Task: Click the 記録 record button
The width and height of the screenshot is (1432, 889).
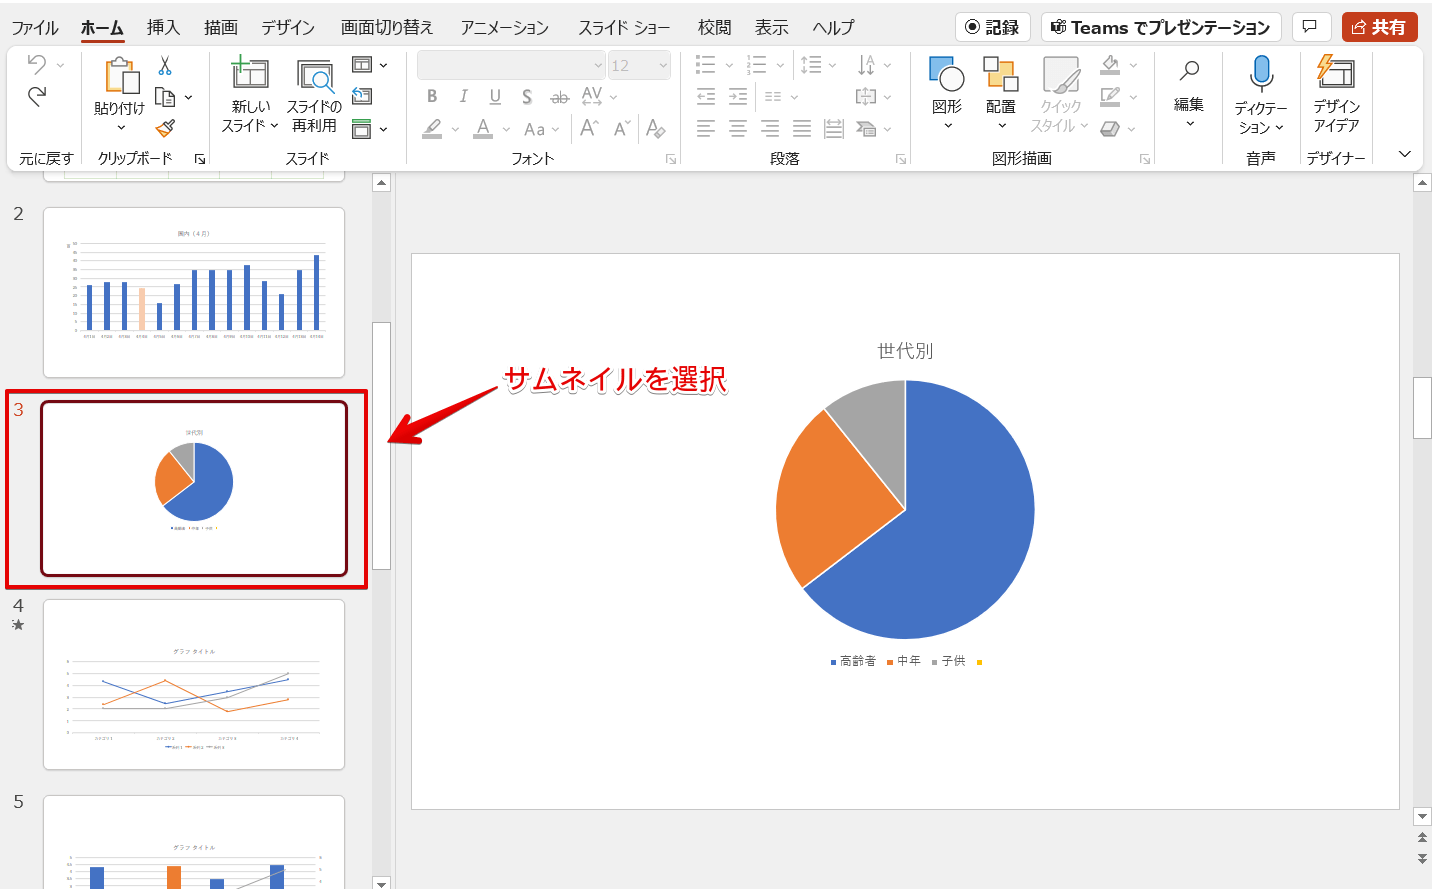Action: (992, 27)
